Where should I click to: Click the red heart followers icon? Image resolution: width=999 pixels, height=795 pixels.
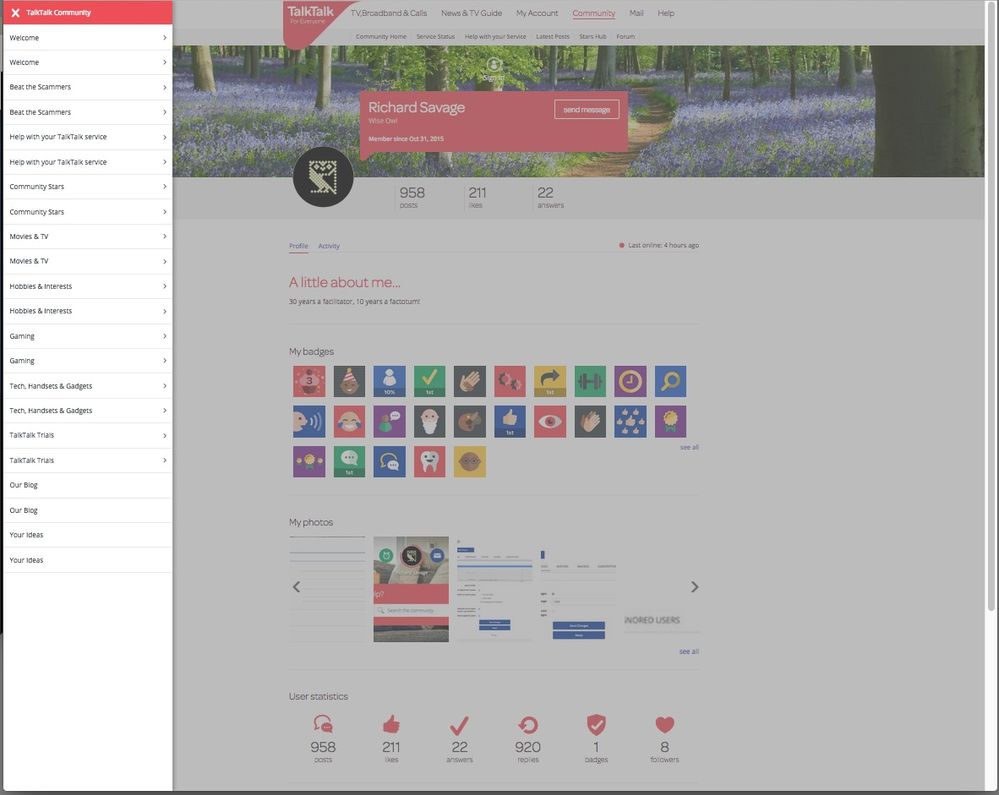coord(665,724)
